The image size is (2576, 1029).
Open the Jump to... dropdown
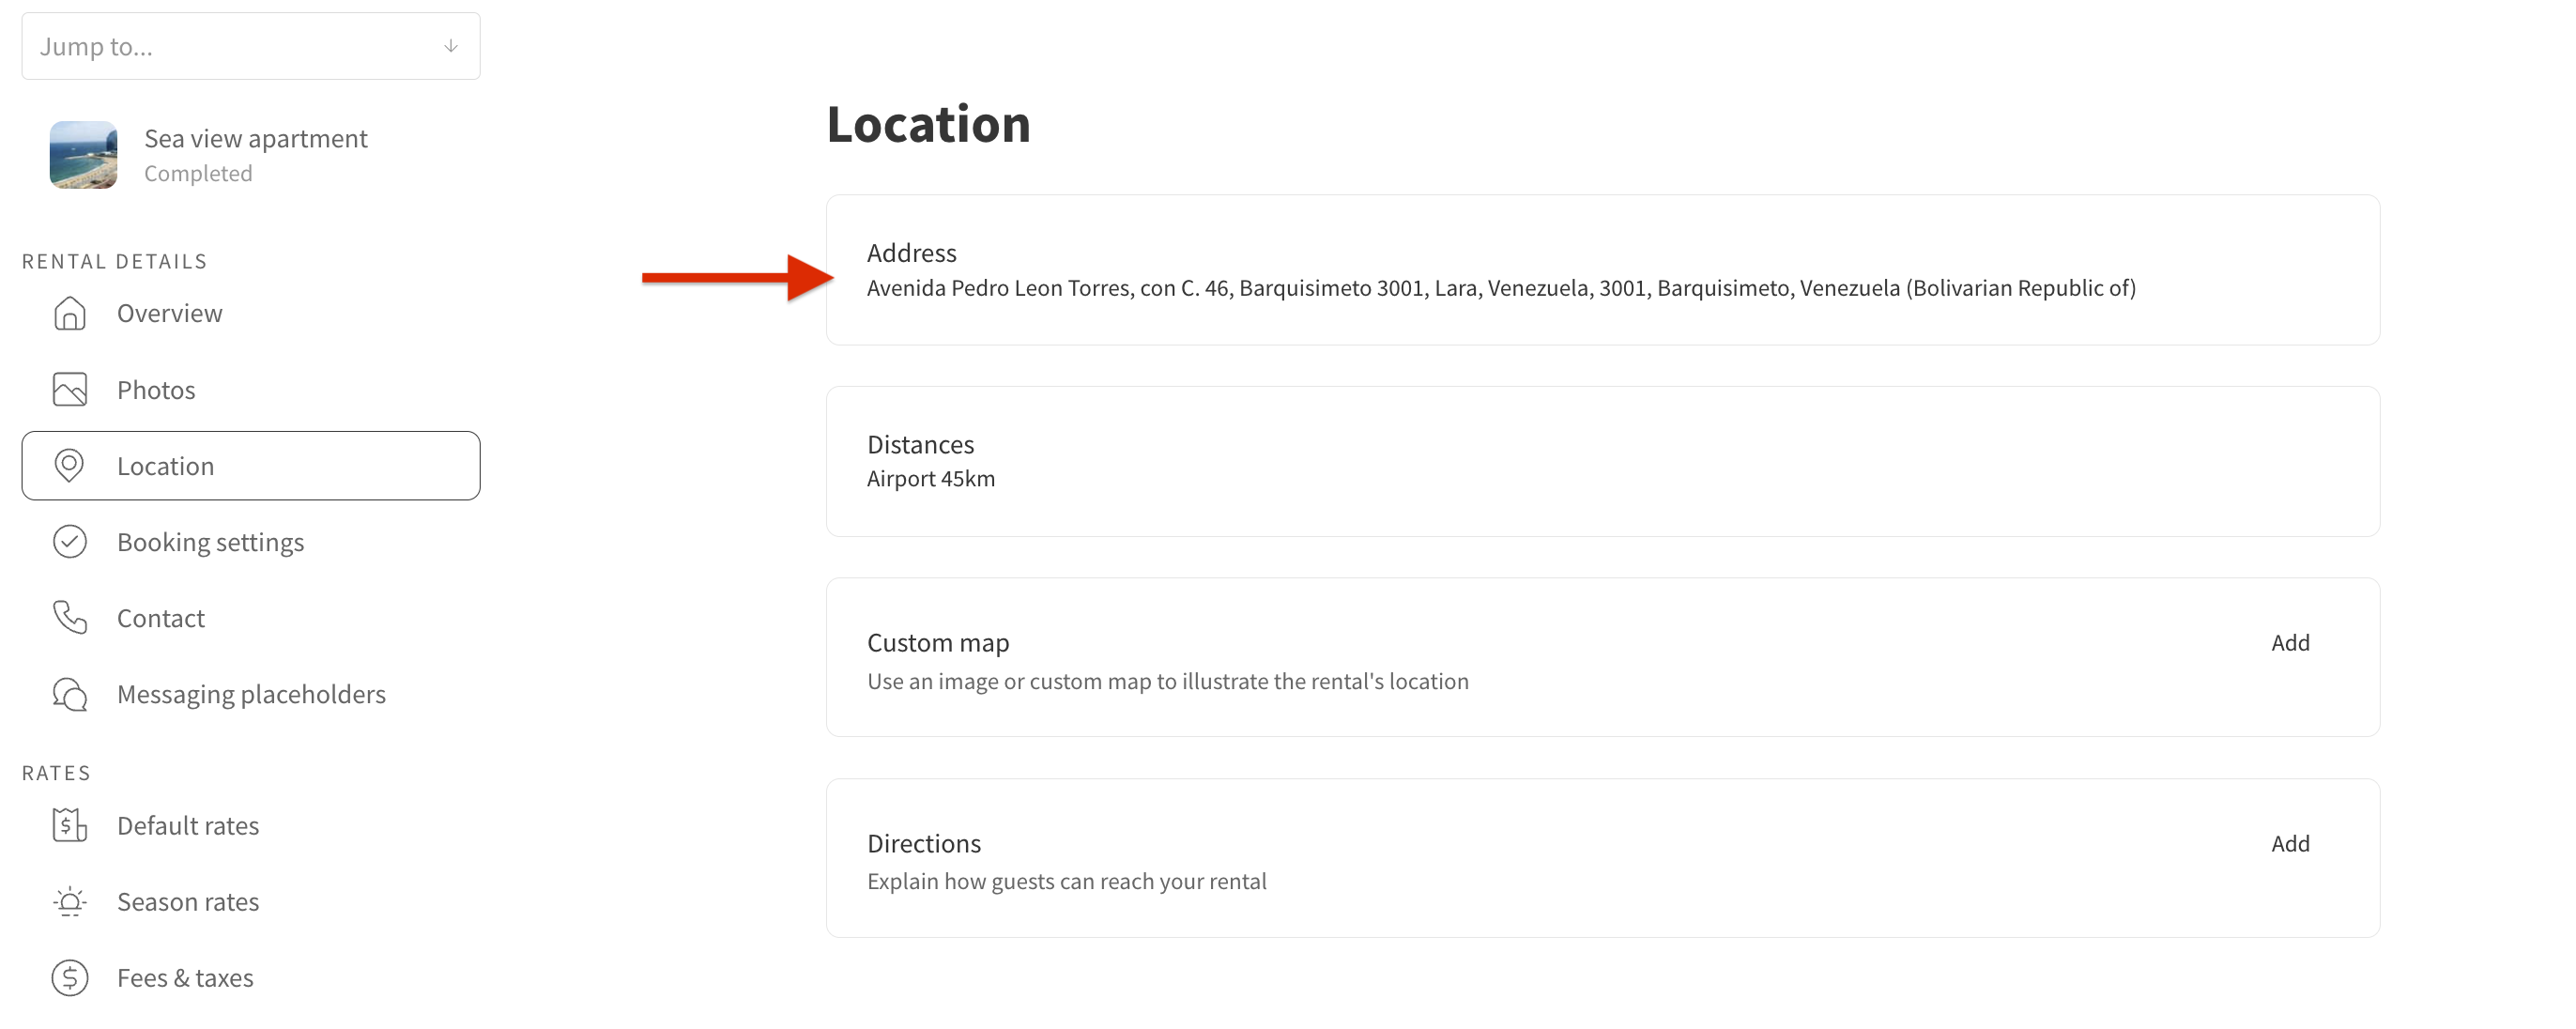pyautogui.click(x=250, y=46)
